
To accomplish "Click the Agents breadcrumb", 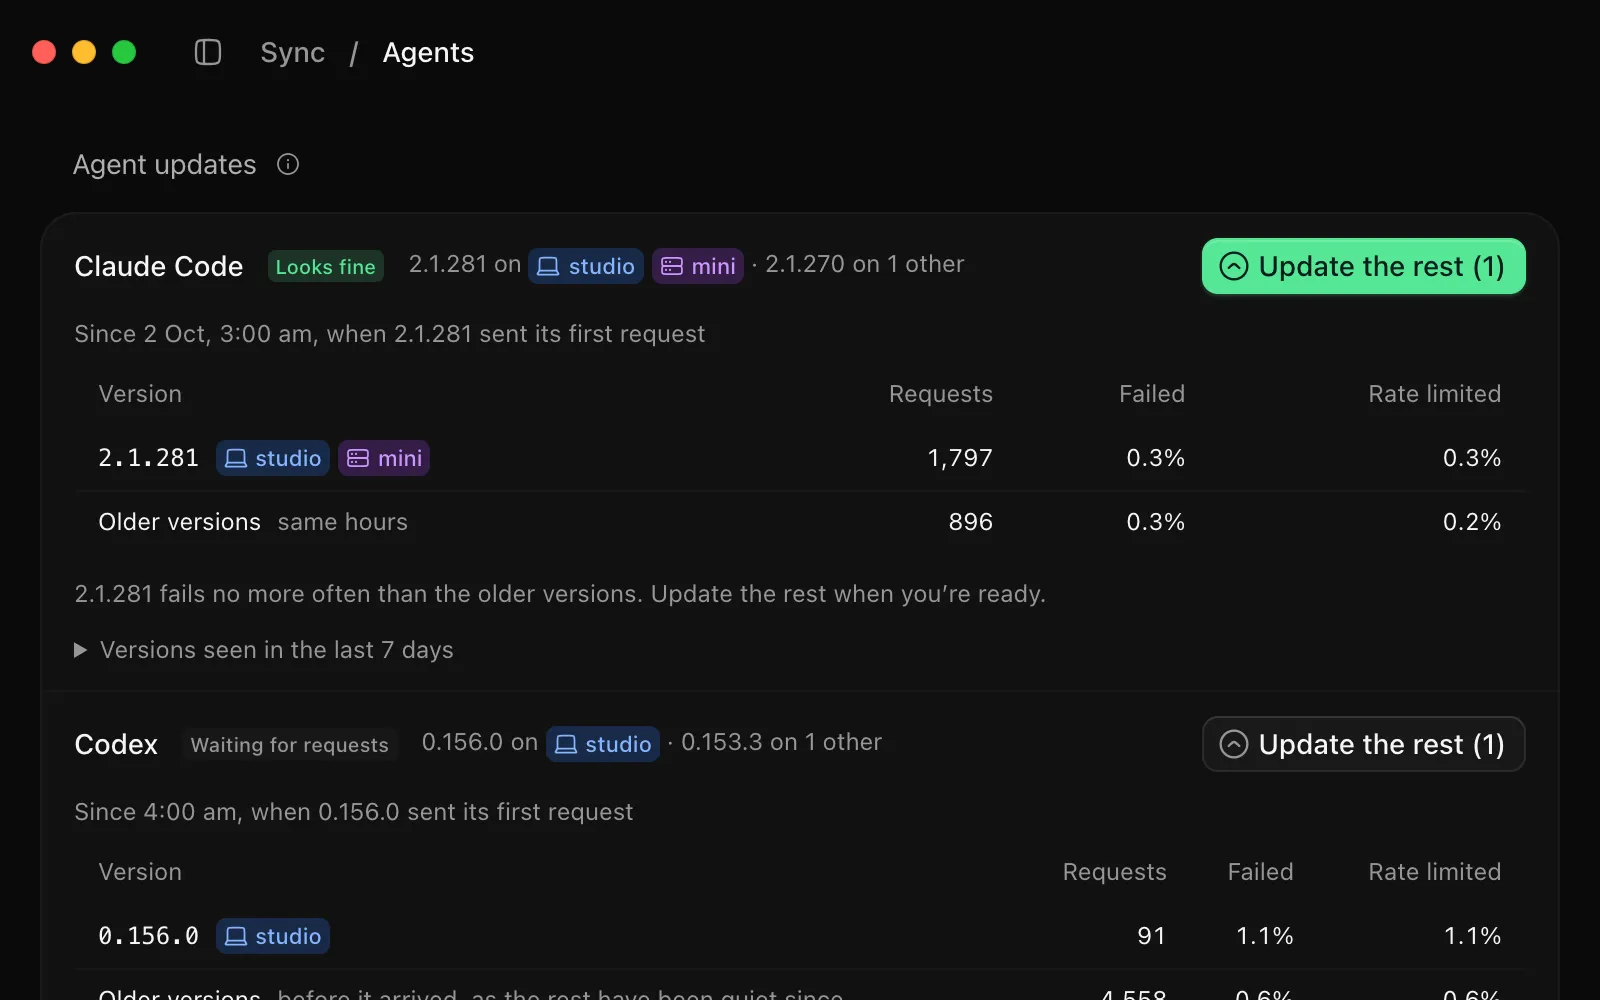I will (428, 52).
